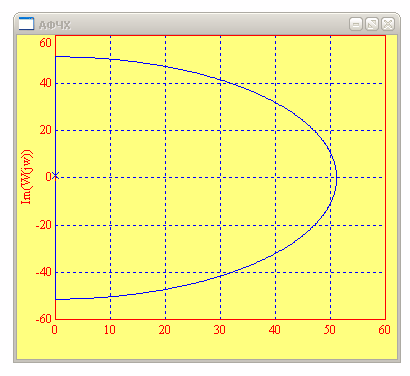This screenshot has height=376, width=410.
Task: Click the y-axis tick label -60
Action: (x=44, y=319)
